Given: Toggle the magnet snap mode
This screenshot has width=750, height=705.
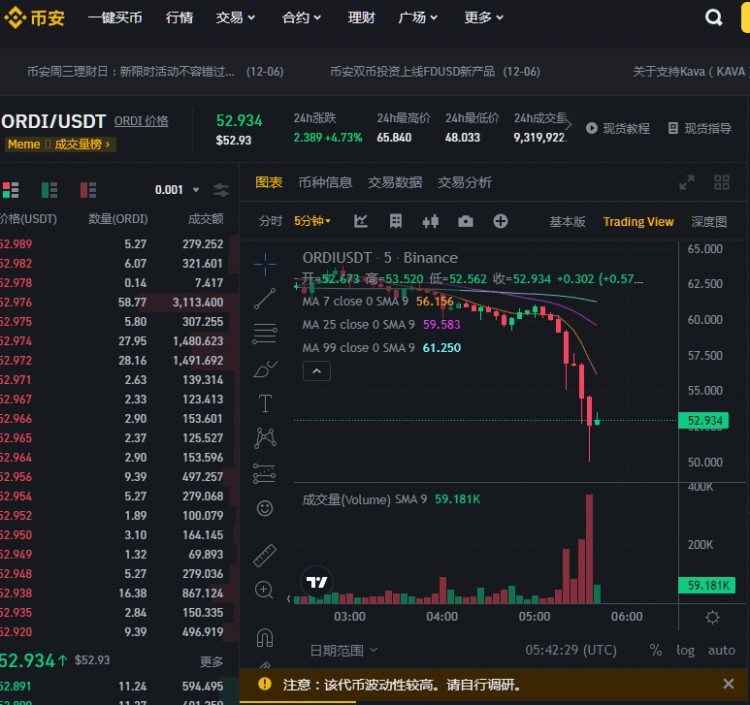Looking at the screenshot, I should pos(265,637).
